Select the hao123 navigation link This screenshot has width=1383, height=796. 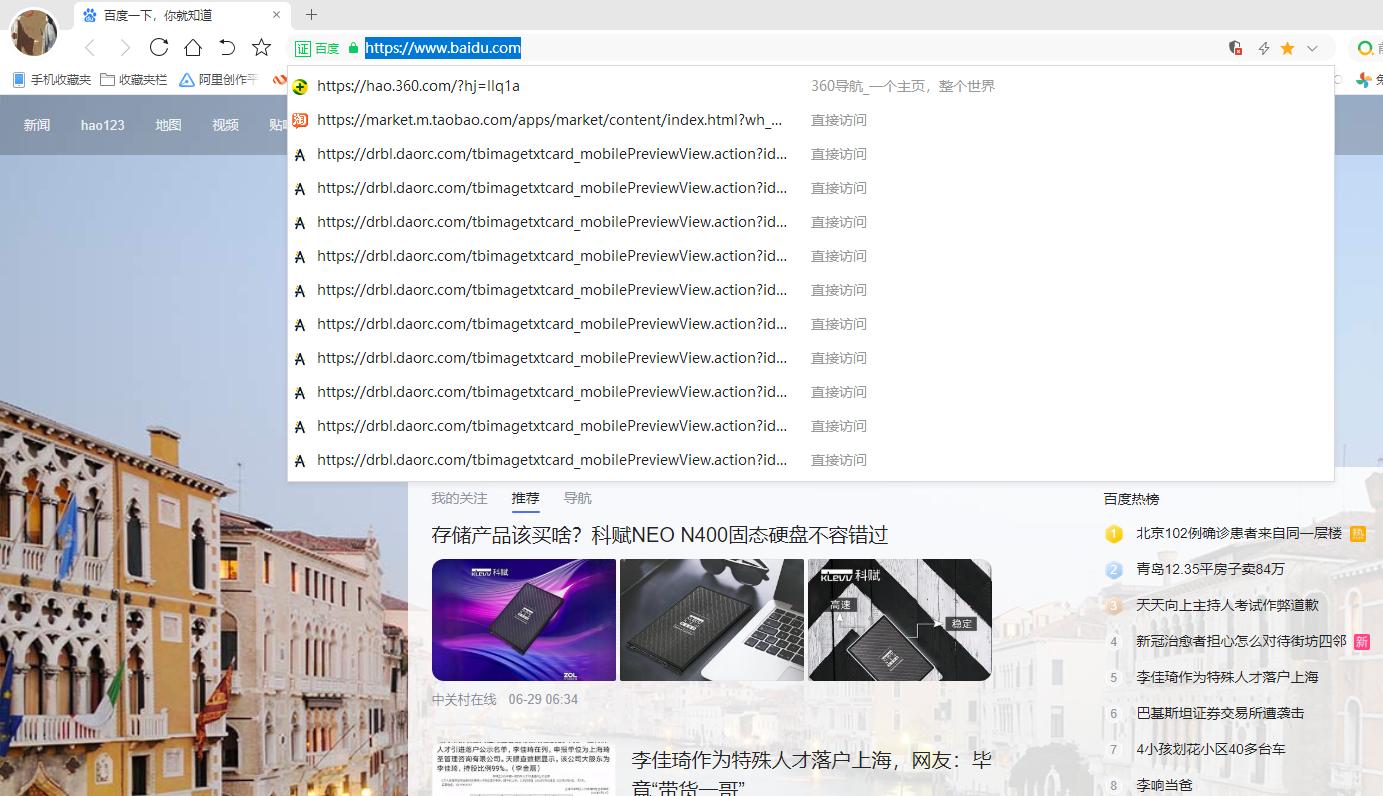click(102, 125)
